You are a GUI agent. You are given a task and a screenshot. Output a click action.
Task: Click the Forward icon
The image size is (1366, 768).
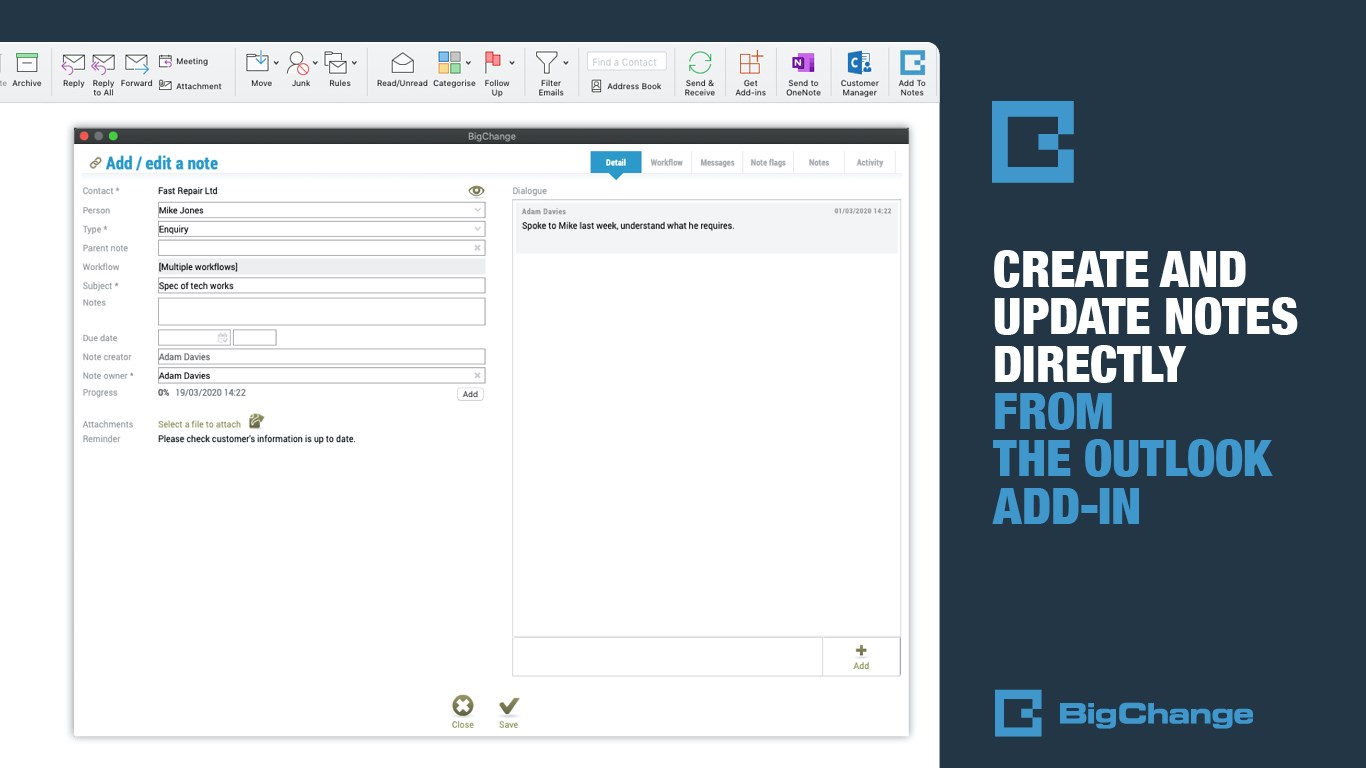point(137,64)
